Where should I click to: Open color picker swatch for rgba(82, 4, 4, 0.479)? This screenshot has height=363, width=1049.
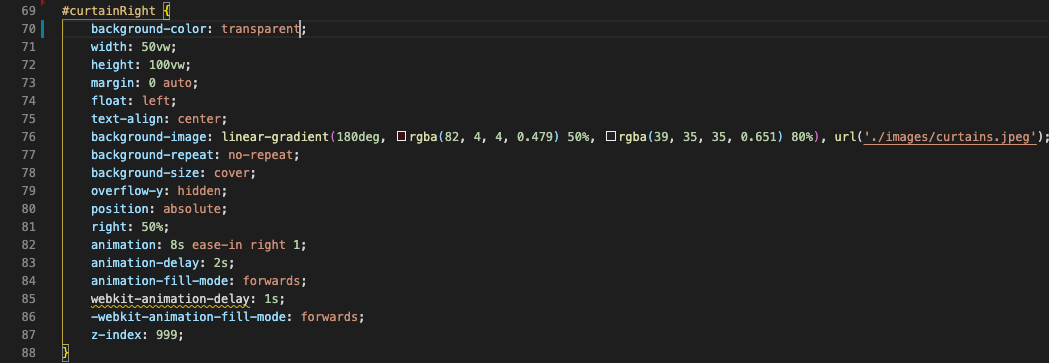click(x=402, y=137)
